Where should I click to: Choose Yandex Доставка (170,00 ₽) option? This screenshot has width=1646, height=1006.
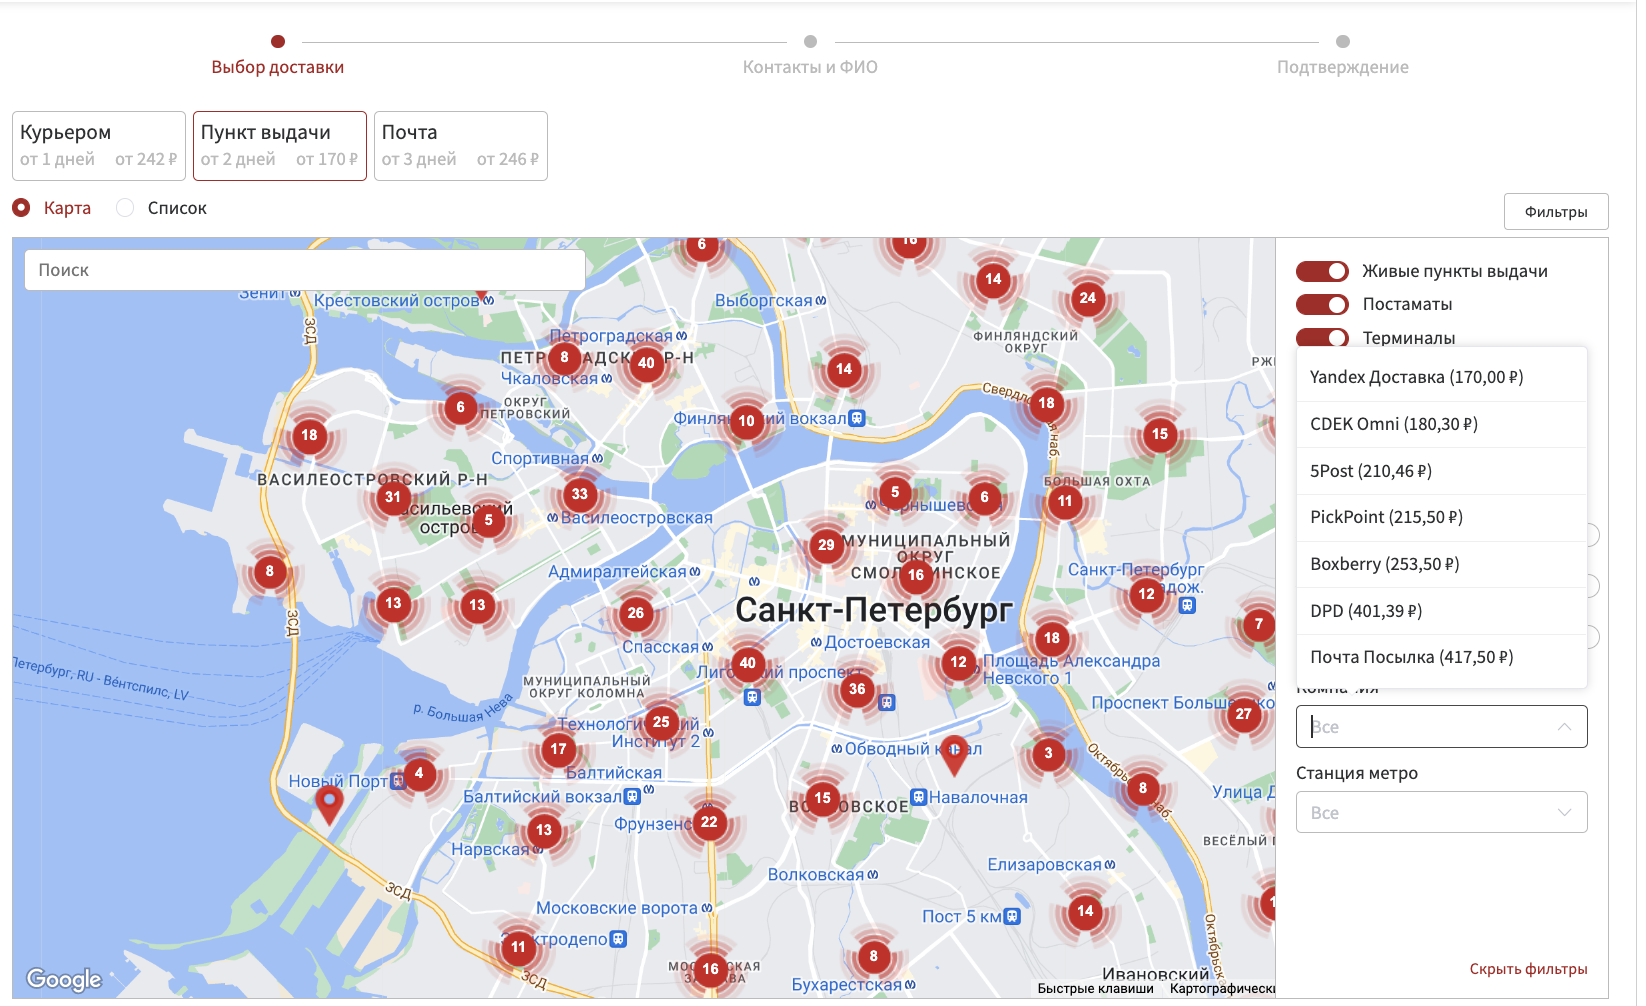click(1441, 377)
